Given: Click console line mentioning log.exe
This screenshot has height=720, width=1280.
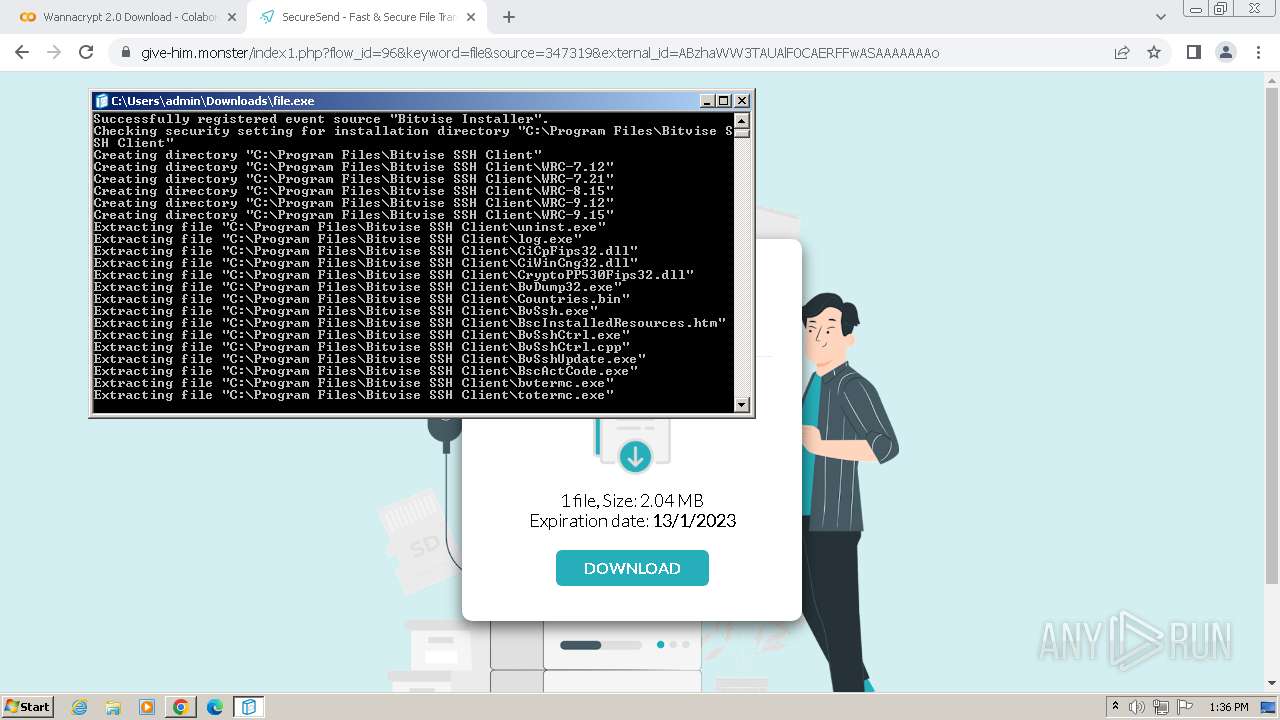Looking at the screenshot, I should click(x=338, y=239).
